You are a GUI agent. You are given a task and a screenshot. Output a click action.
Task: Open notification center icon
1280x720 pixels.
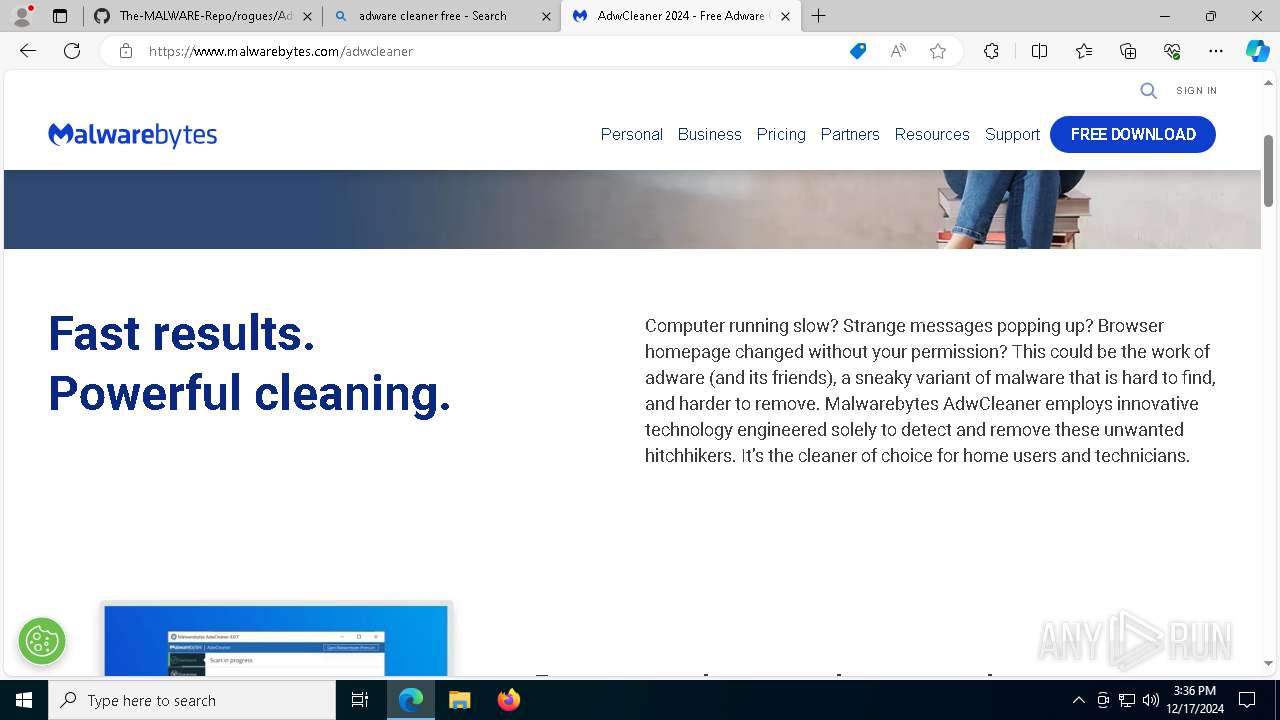[1247, 700]
